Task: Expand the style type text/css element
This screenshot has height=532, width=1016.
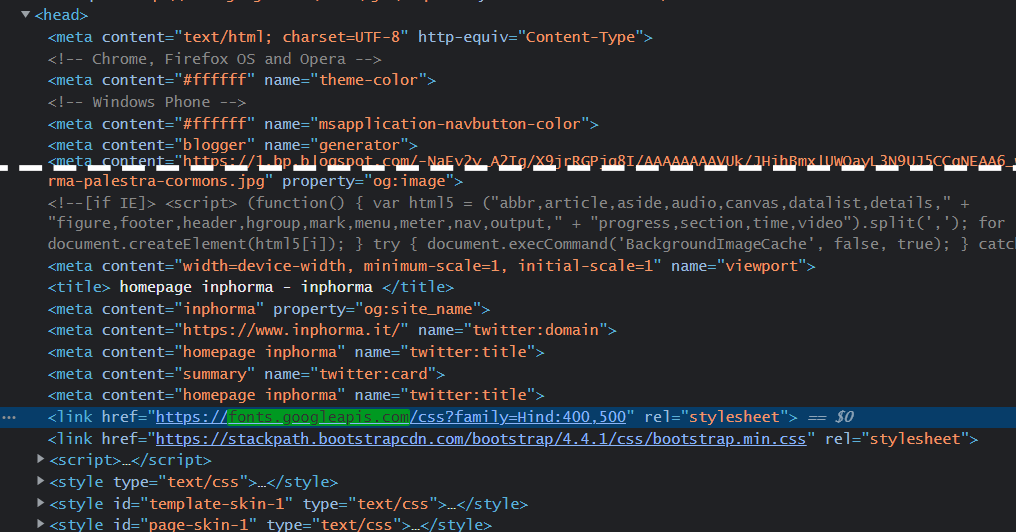Action: 41,481
